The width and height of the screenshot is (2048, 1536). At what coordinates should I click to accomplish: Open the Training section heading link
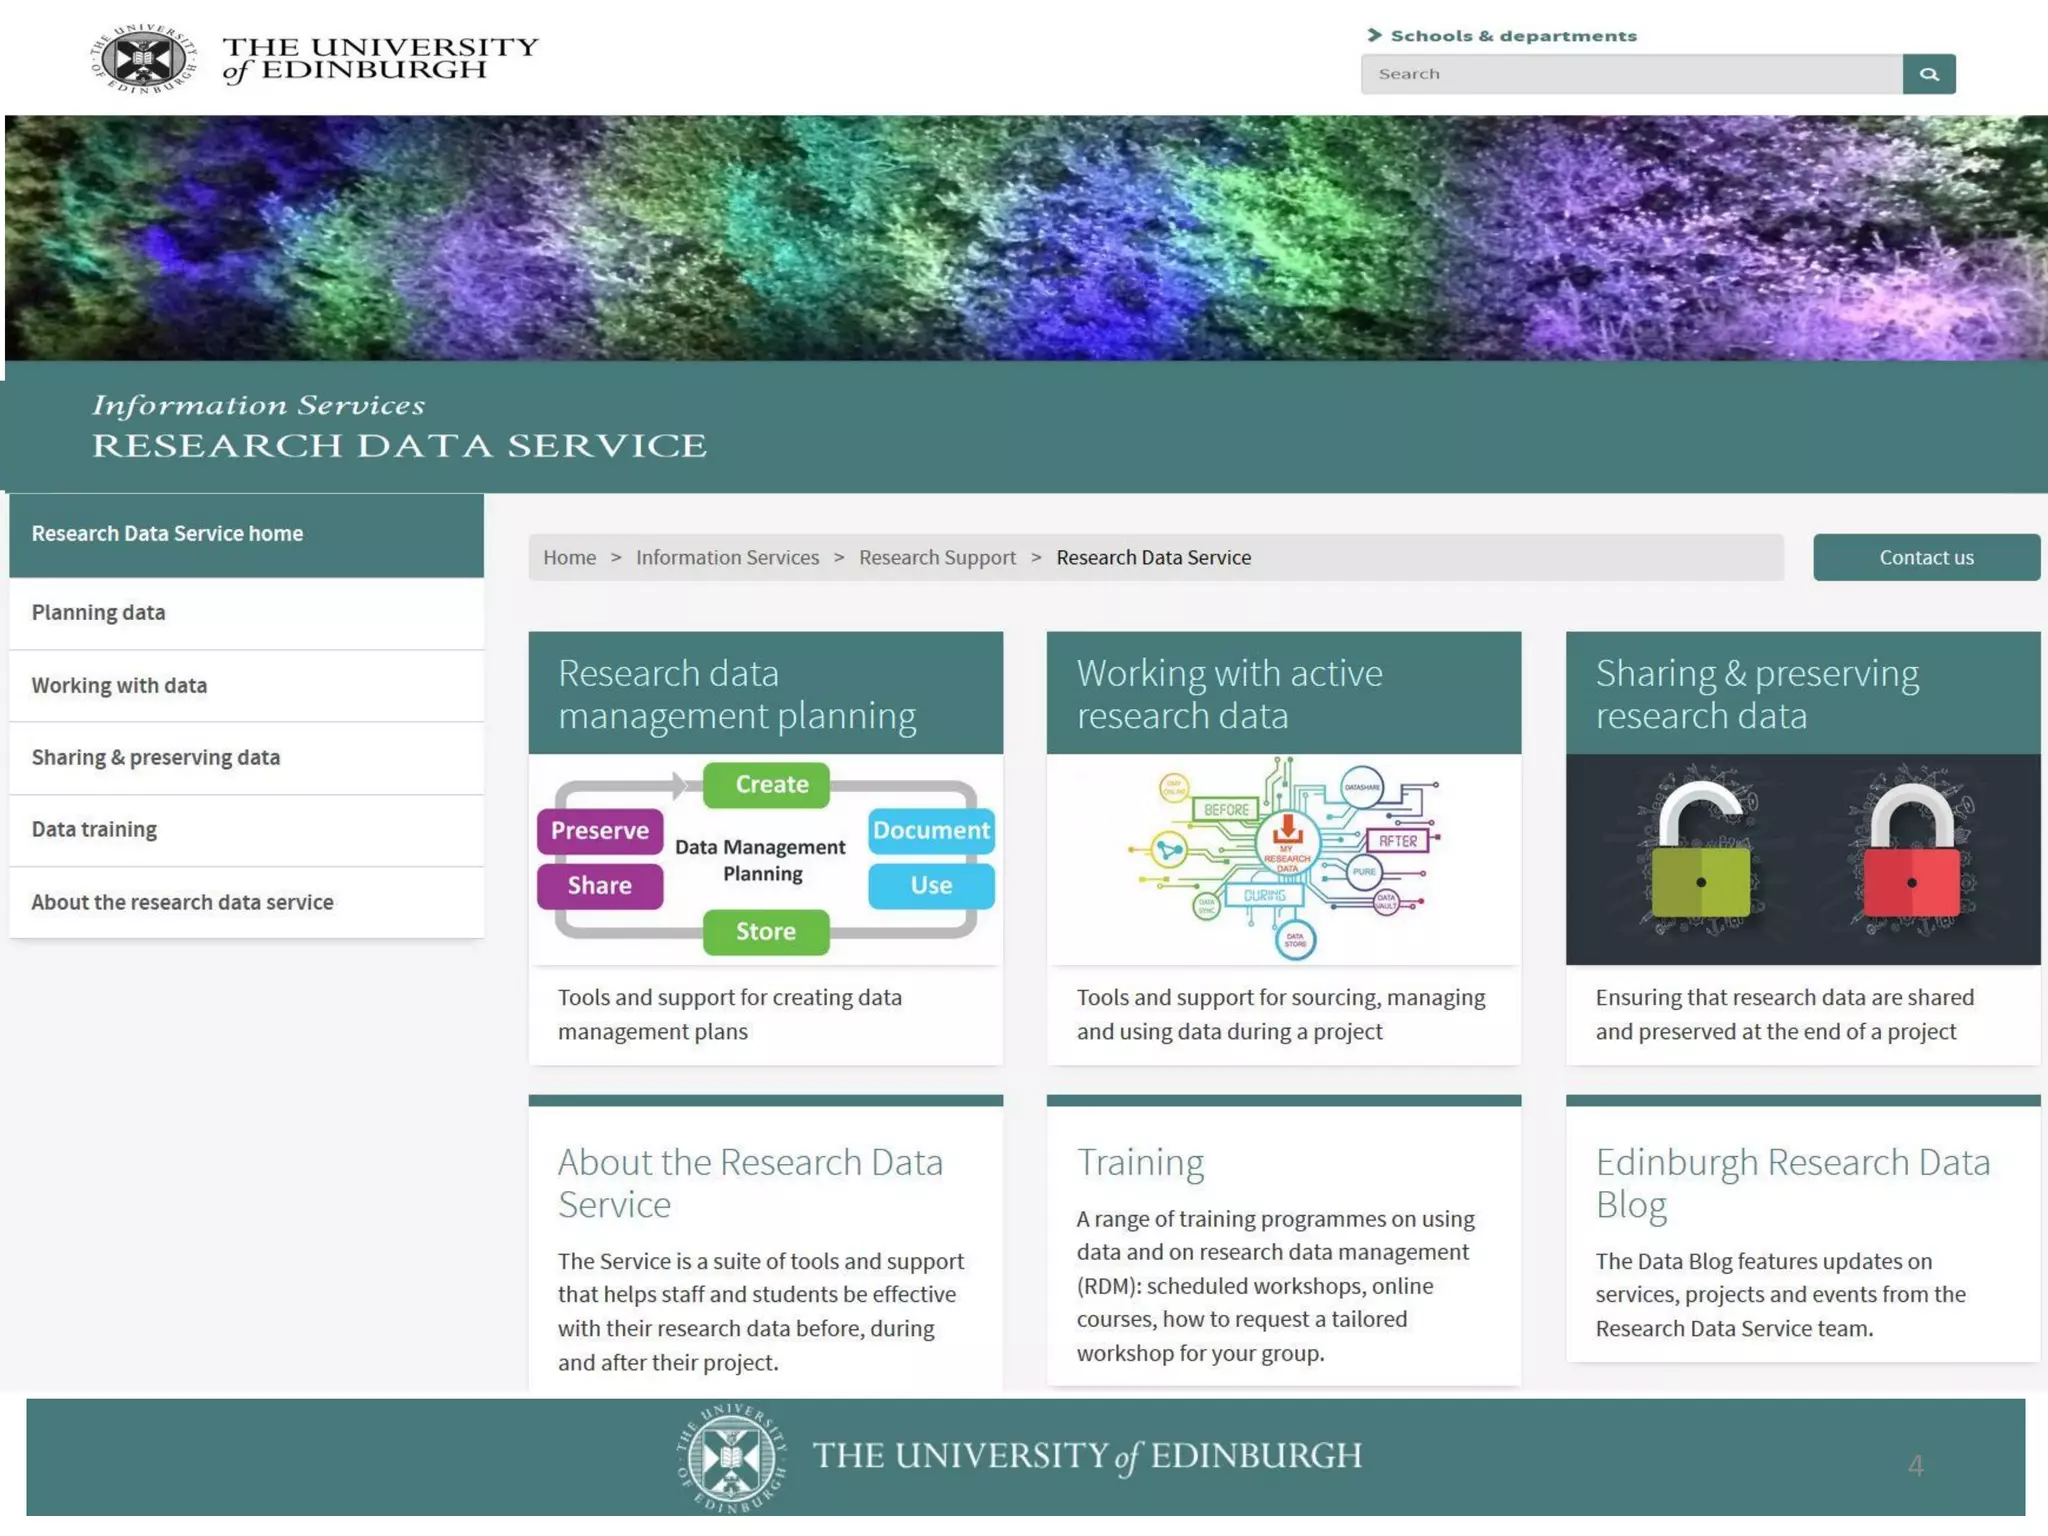pos(1140,1163)
